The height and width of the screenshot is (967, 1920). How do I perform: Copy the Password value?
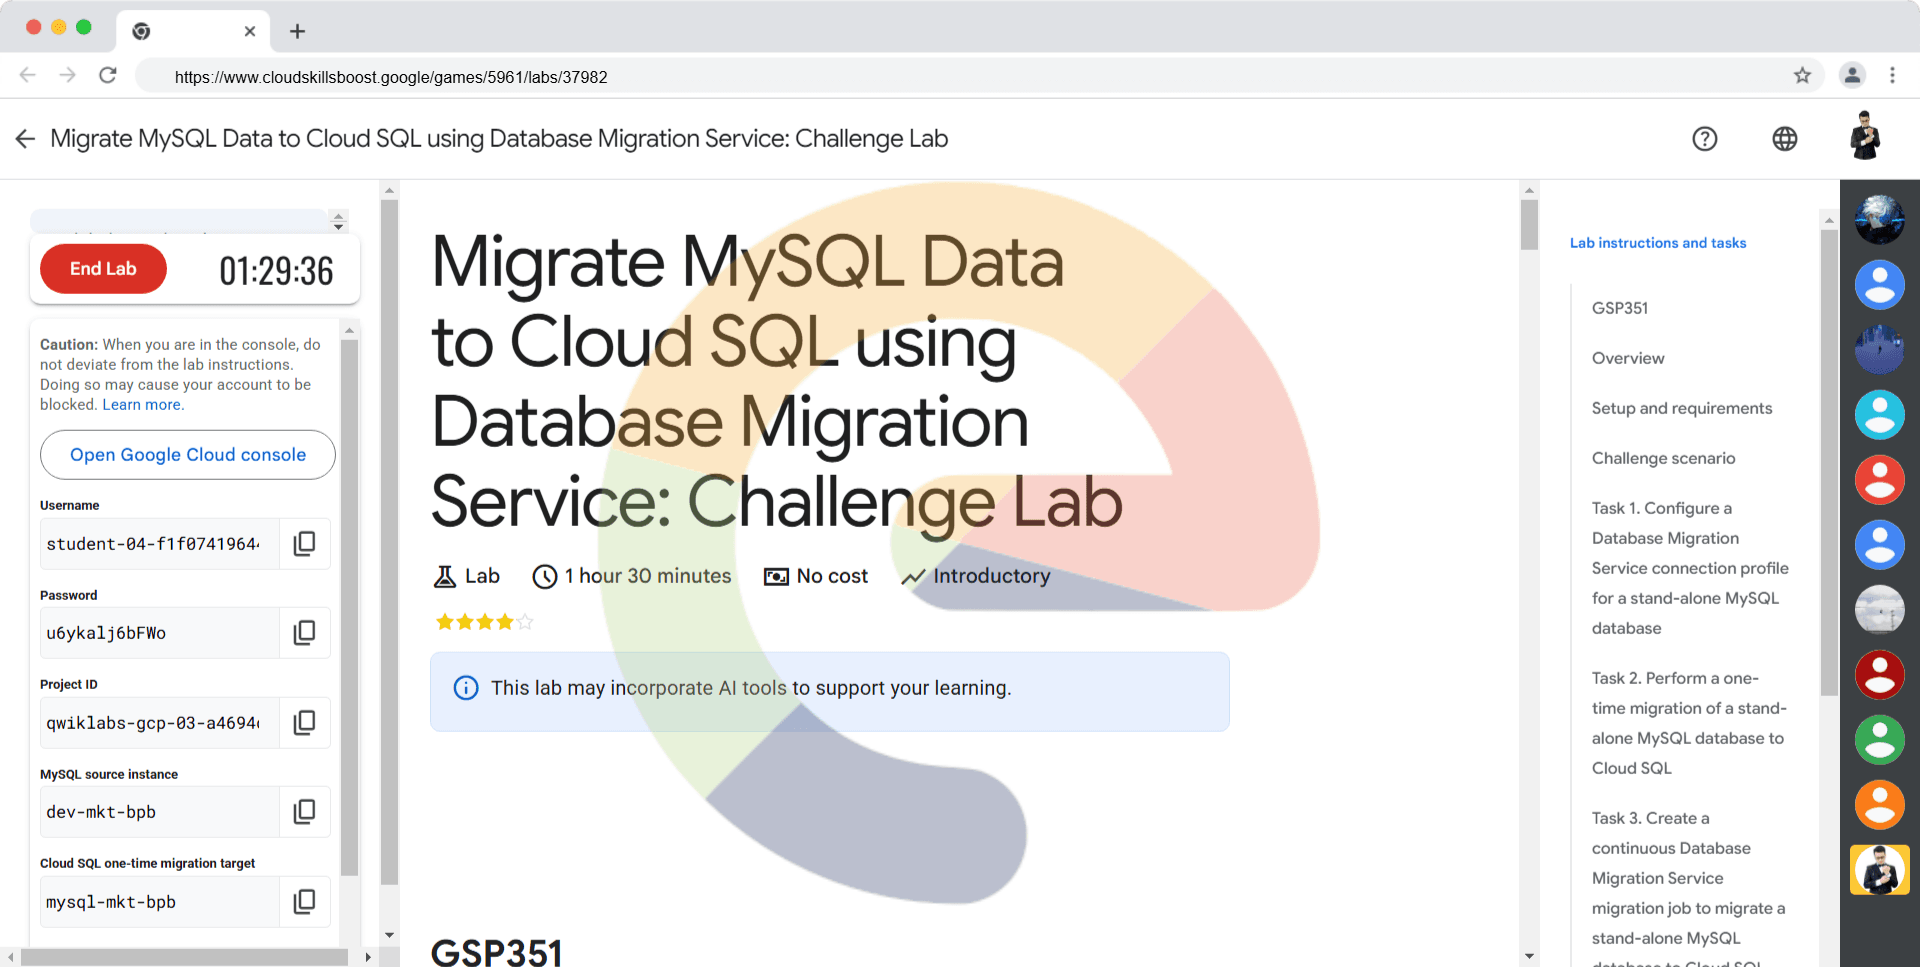click(304, 633)
